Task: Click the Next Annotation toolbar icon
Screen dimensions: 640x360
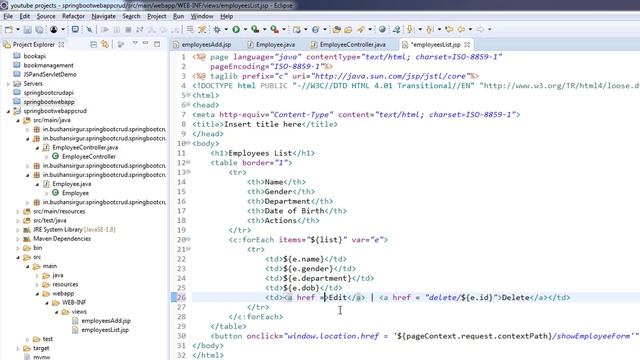Action: (x=410, y=29)
